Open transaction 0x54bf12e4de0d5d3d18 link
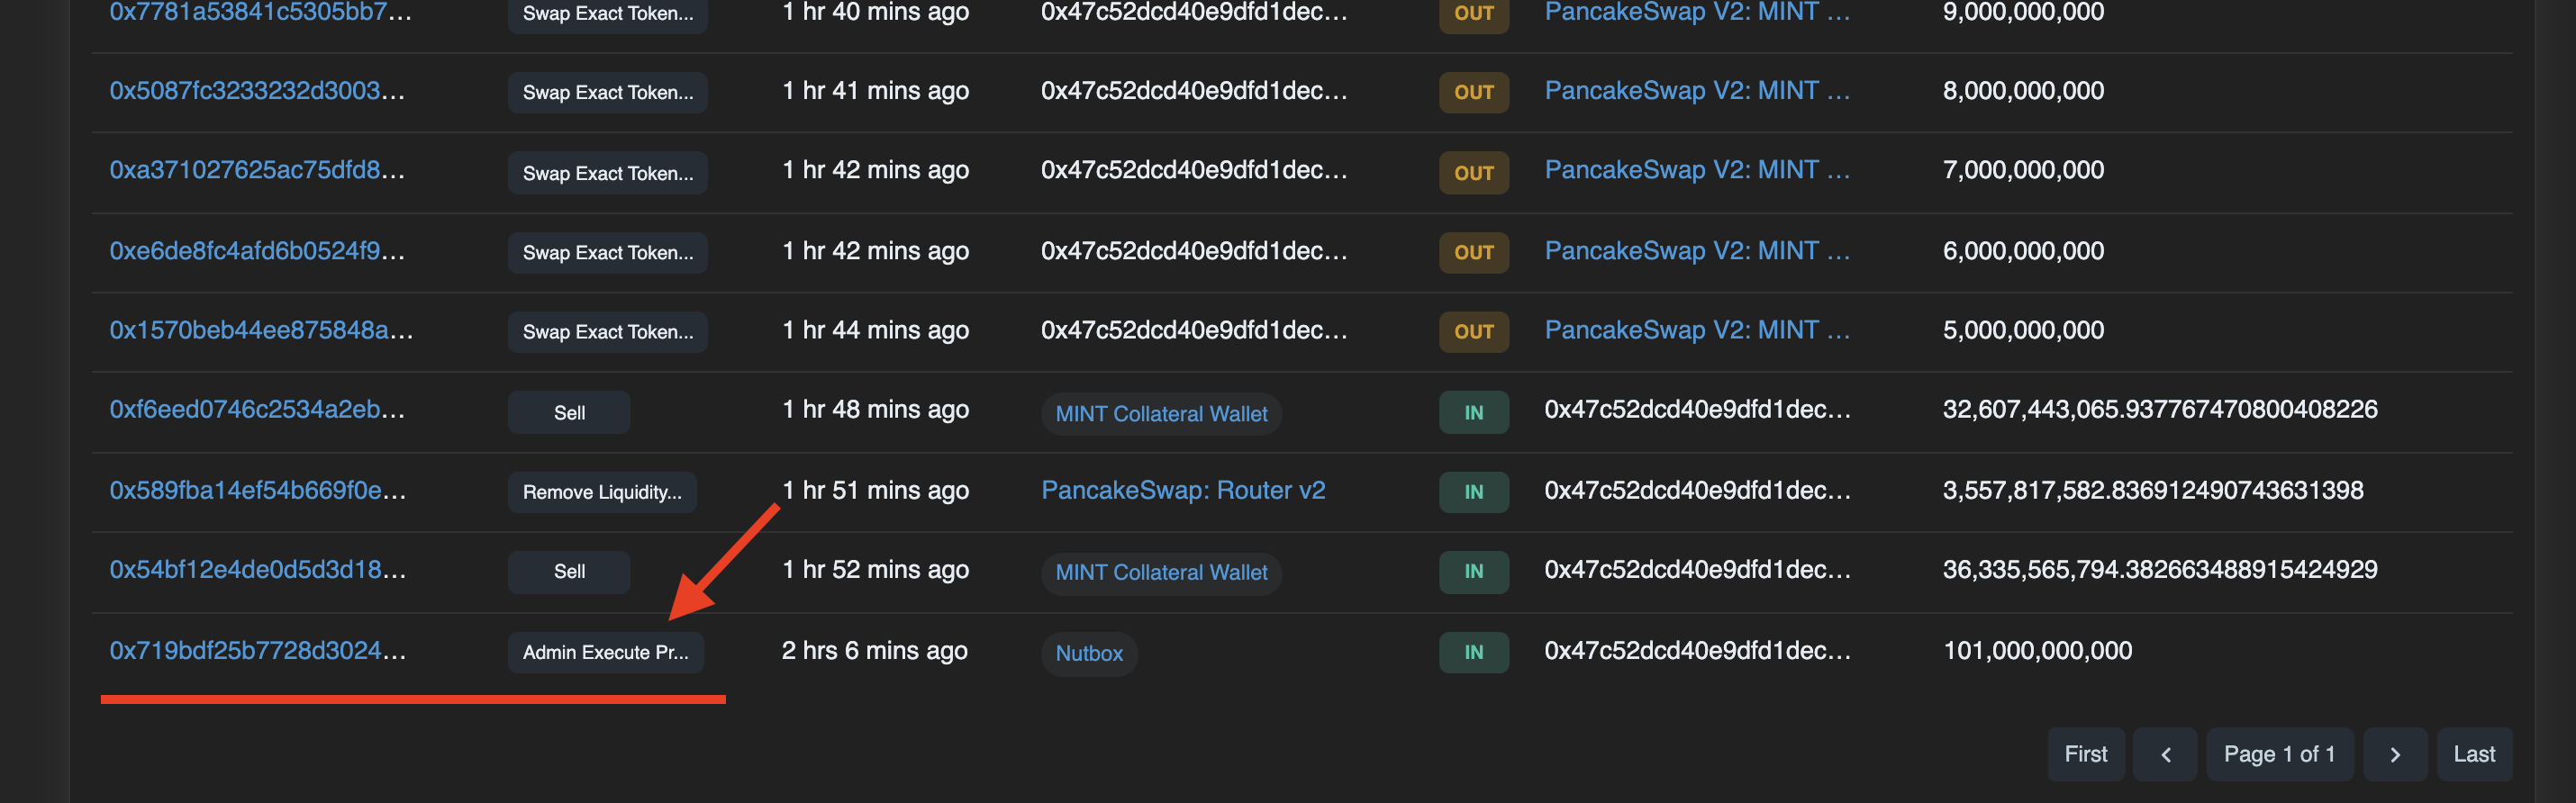The width and height of the screenshot is (2576, 803). click(257, 570)
